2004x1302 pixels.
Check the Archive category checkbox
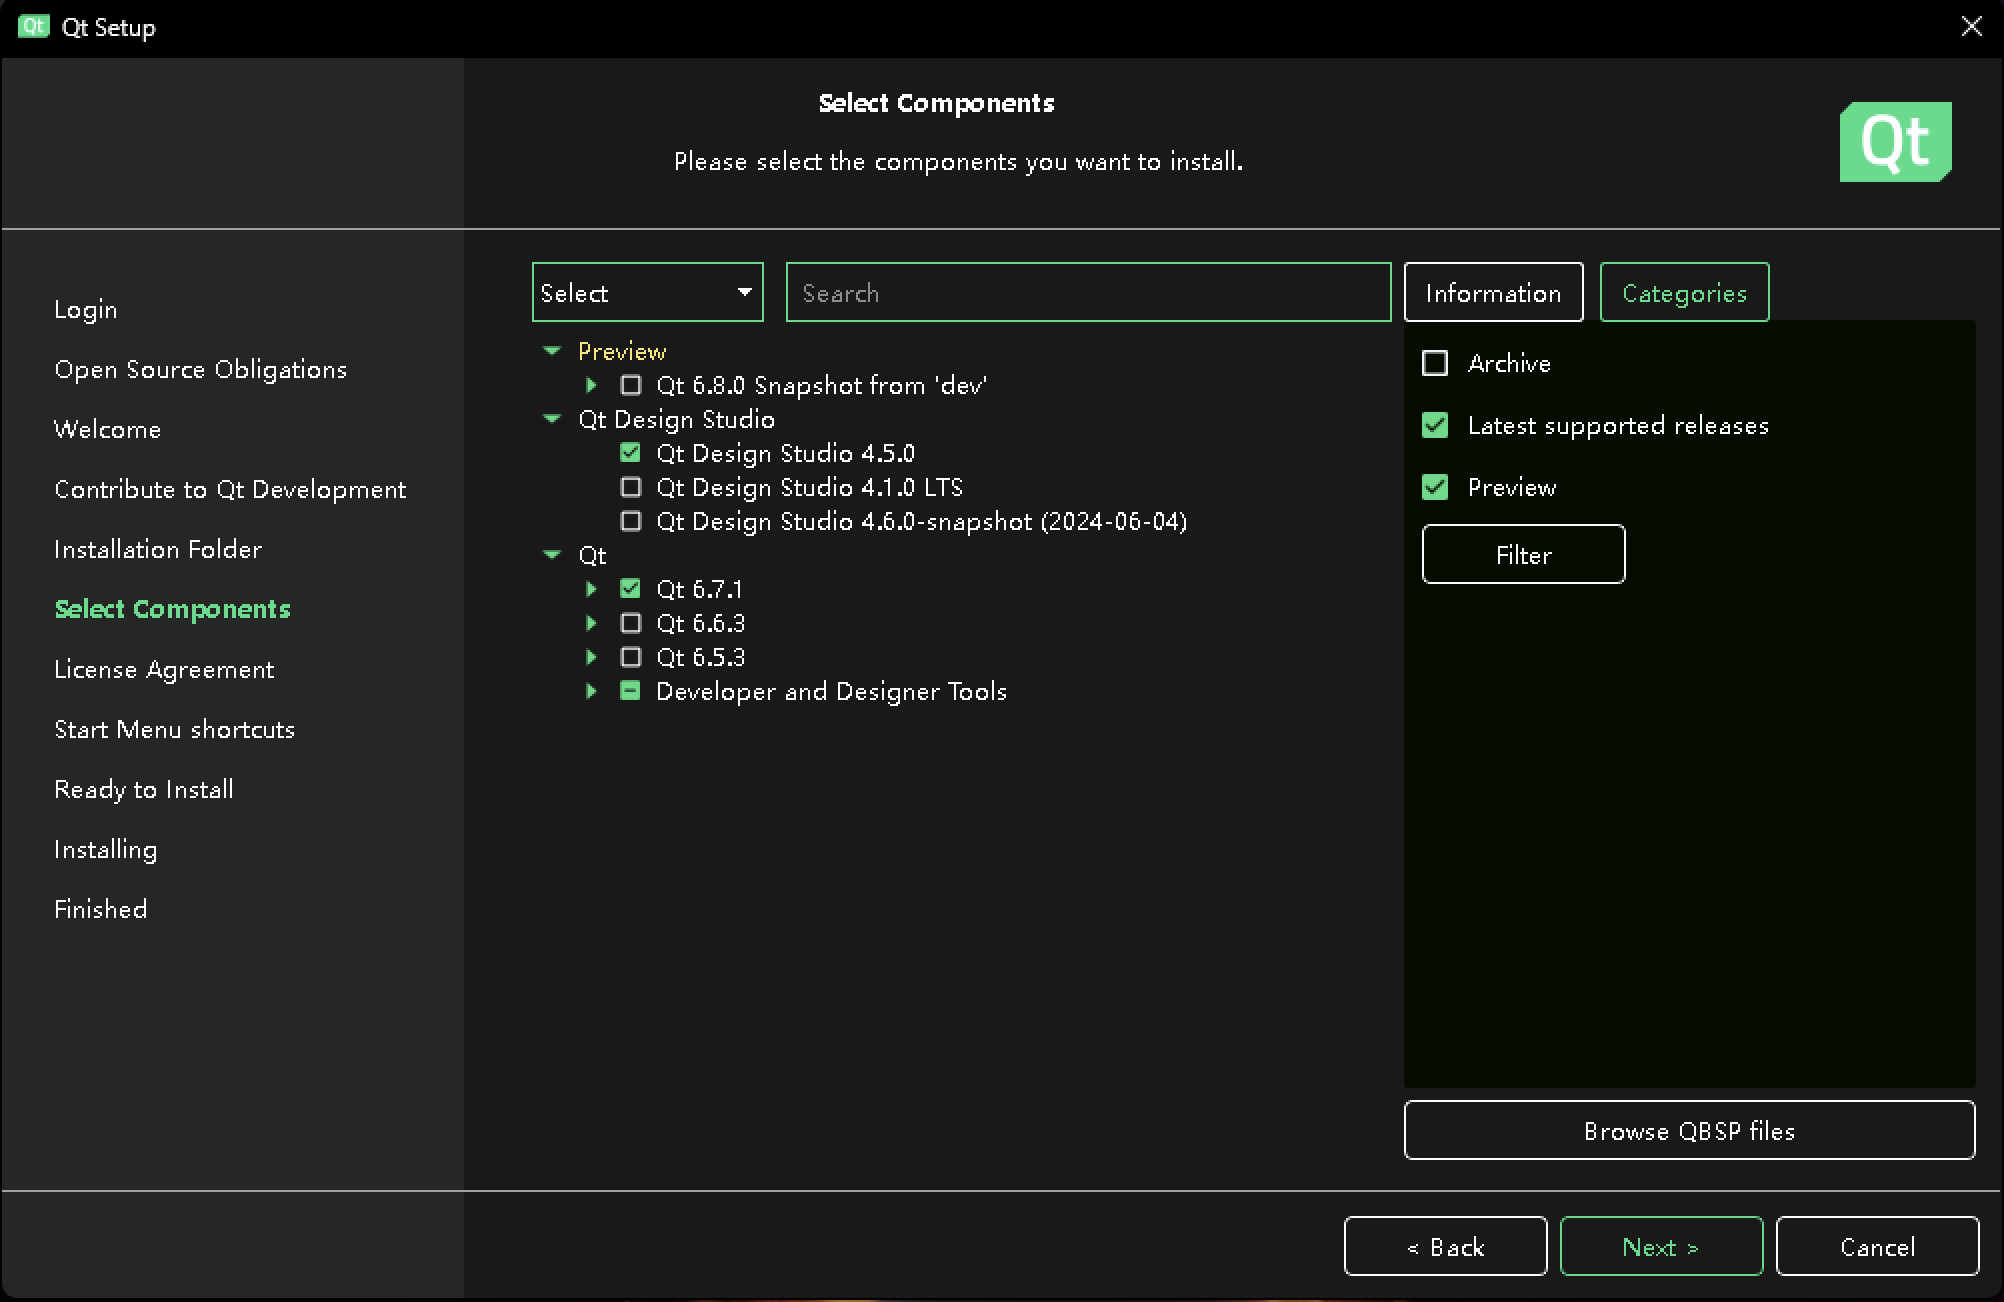point(1435,363)
